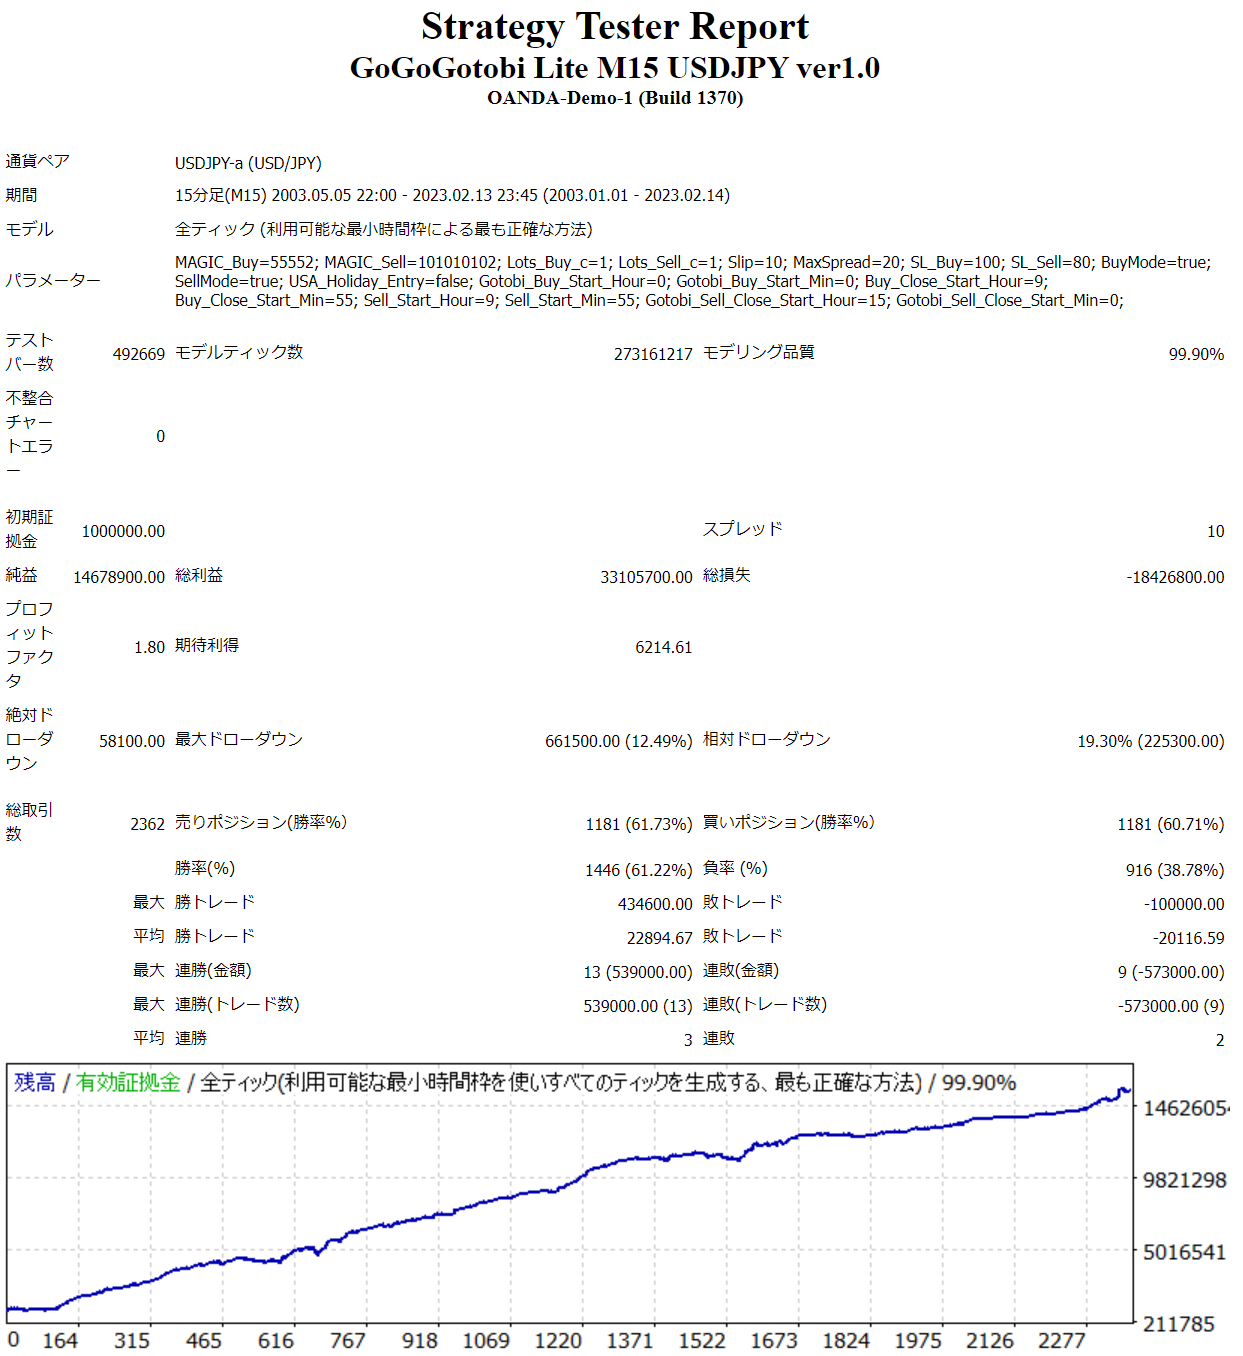Select average consecutive losses value 2
The width and height of the screenshot is (1243, 1356).
[x=1220, y=1040]
